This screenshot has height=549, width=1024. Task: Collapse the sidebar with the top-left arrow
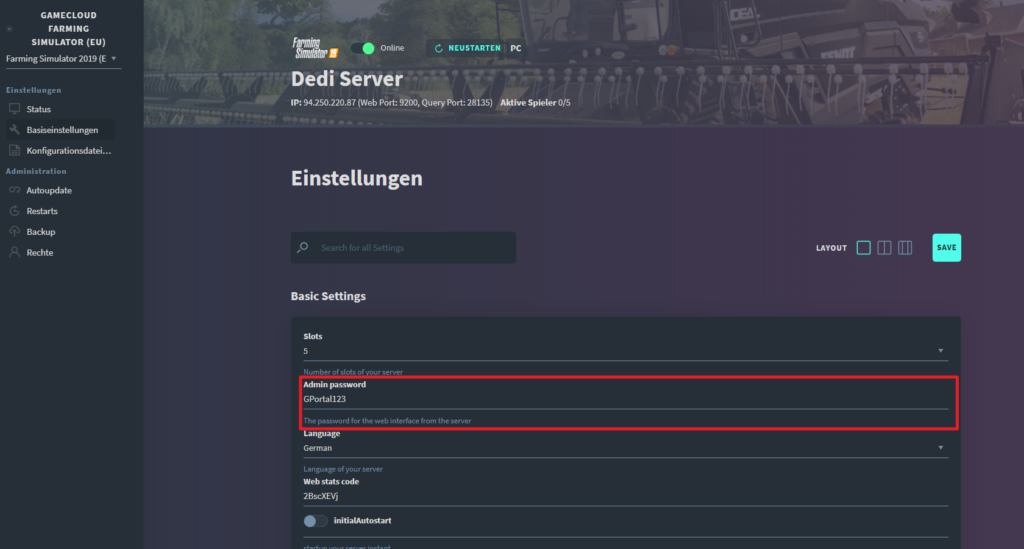(x=9, y=29)
